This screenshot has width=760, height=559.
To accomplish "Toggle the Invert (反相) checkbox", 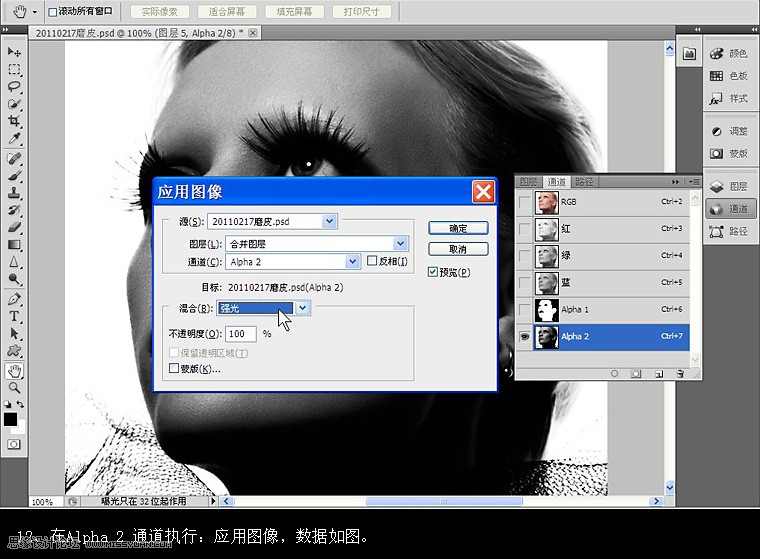I will pyautogui.click(x=372, y=261).
